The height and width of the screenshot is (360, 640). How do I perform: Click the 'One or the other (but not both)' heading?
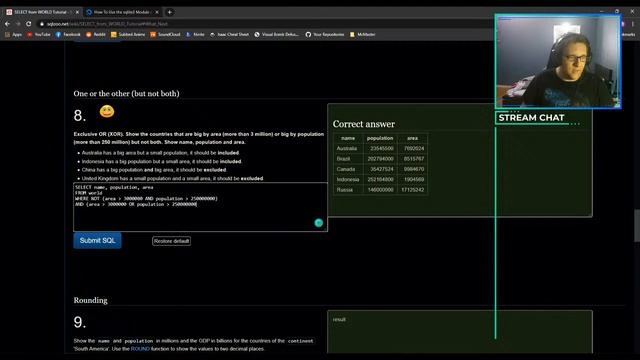click(x=127, y=93)
